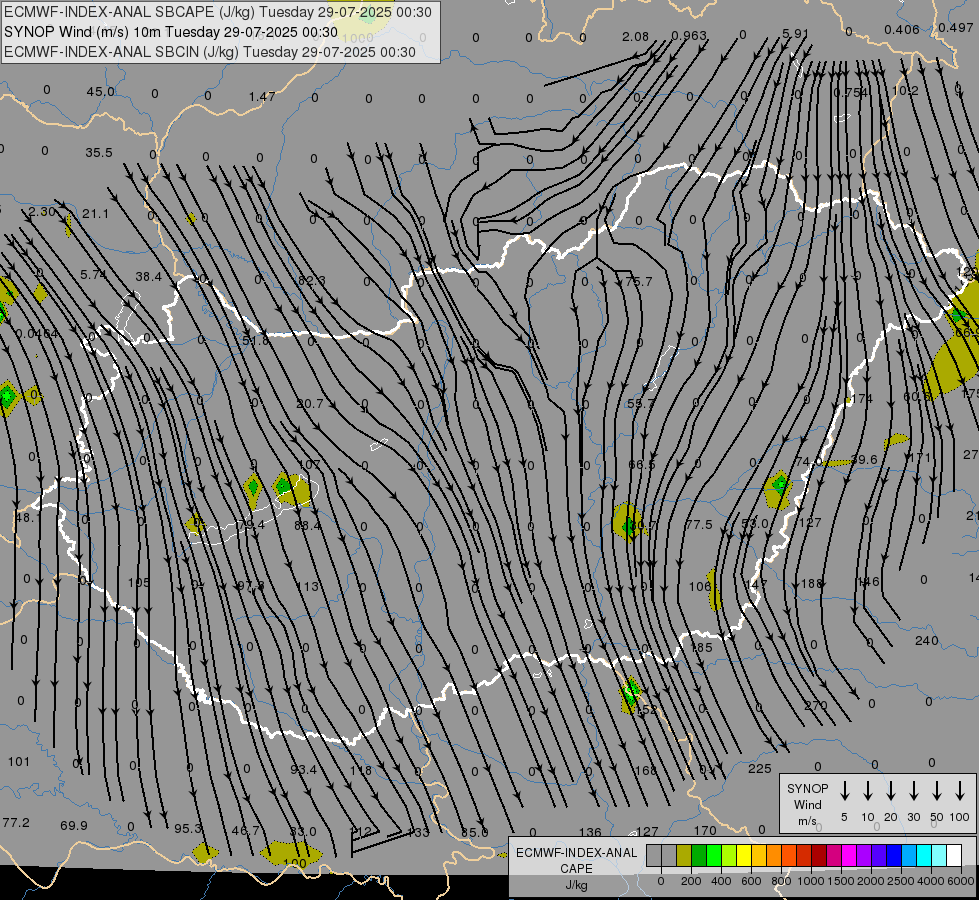Click the map value '21.1'

(x=96, y=214)
